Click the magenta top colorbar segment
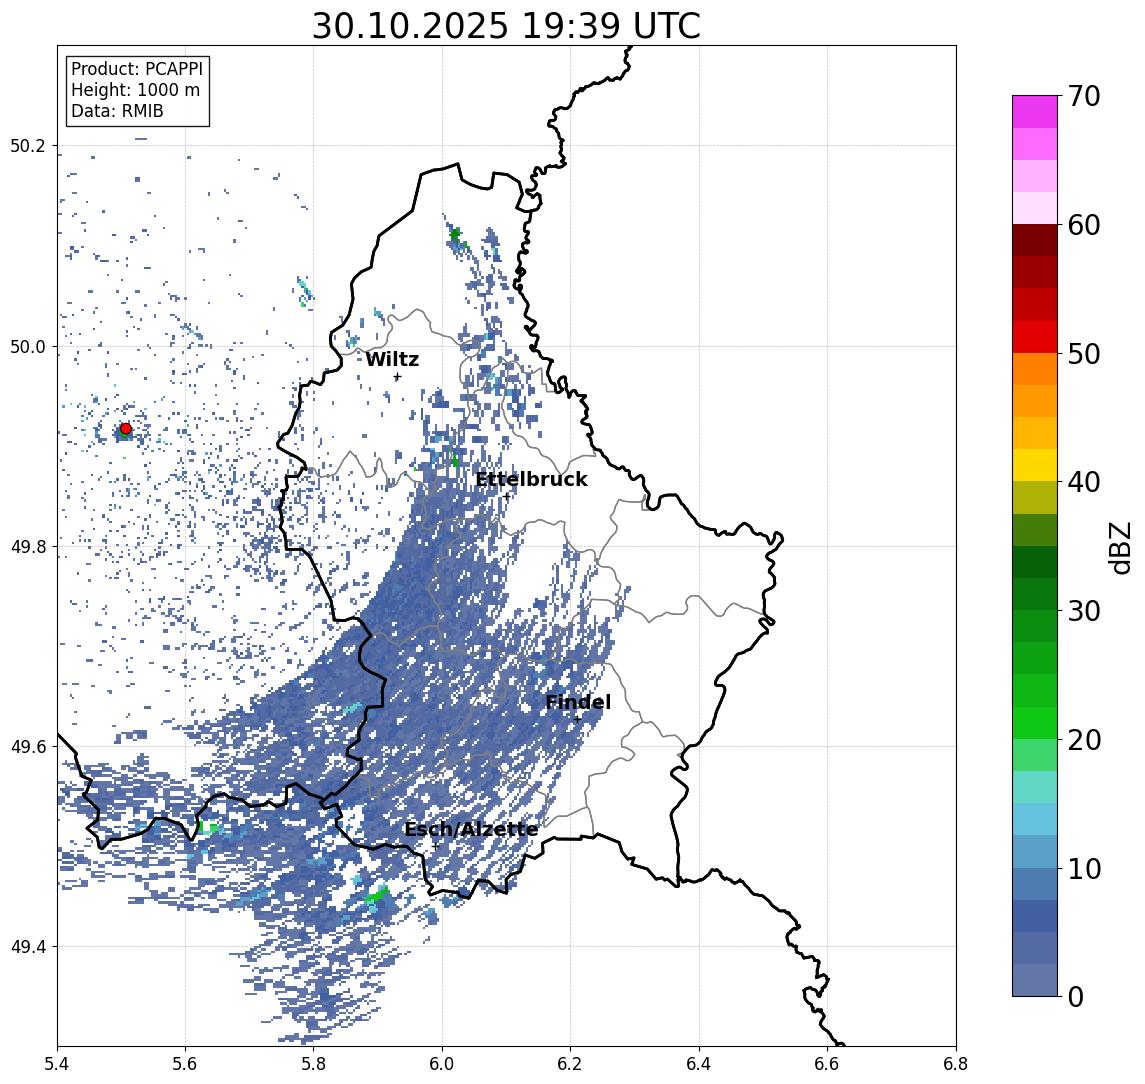 tap(1035, 112)
